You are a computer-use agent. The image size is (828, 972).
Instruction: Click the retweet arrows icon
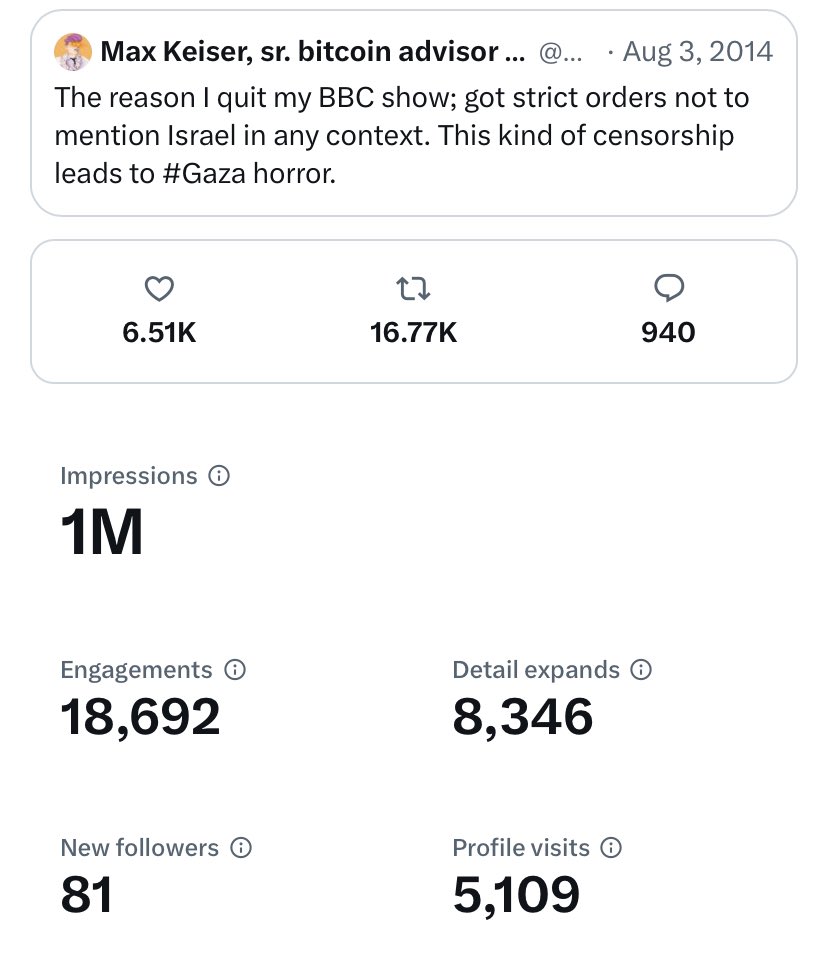pos(413,289)
